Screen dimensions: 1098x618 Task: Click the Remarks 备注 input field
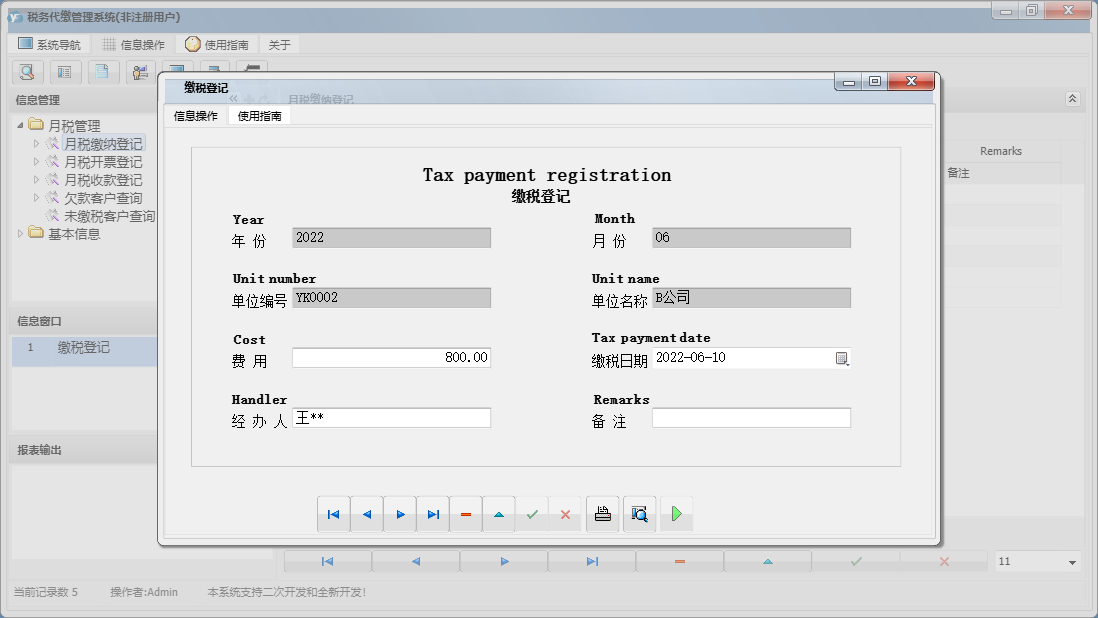[x=751, y=418]
